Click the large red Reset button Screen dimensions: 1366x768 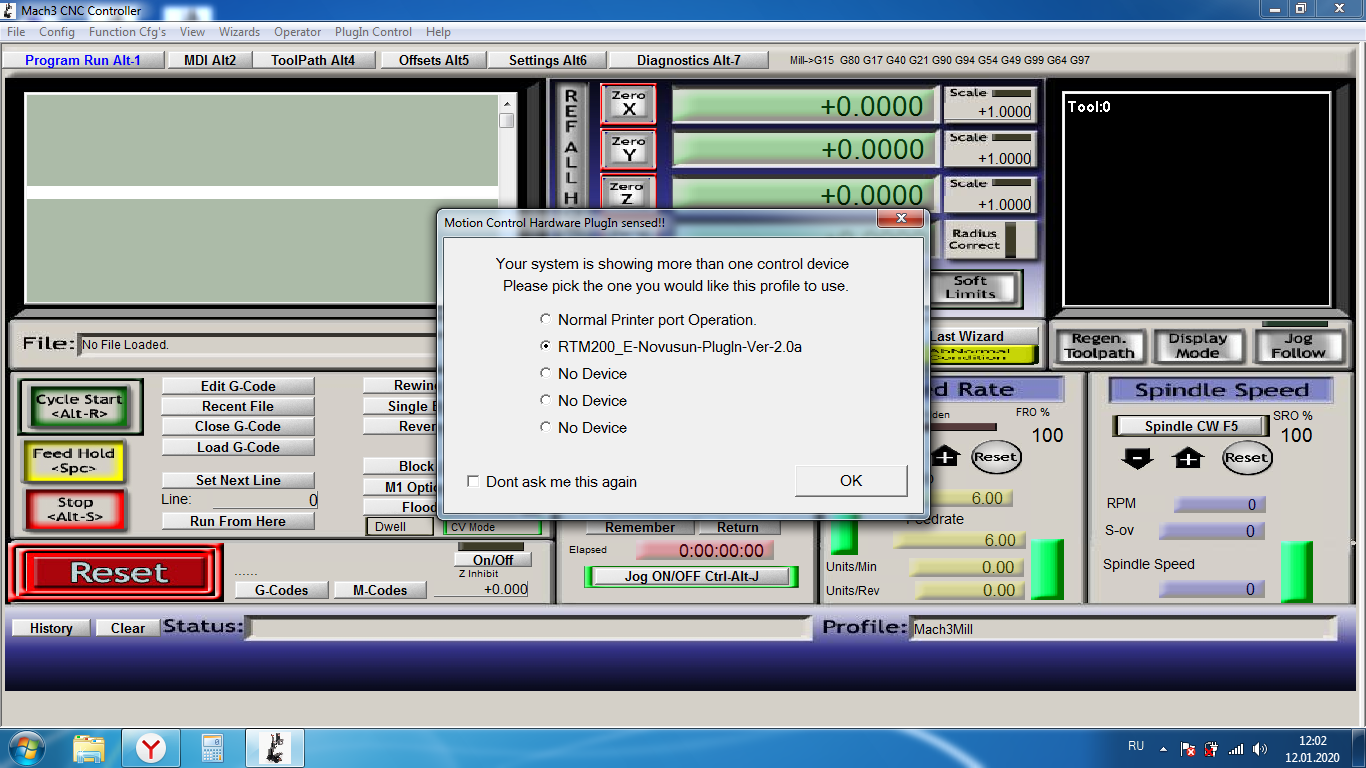click(x=118, y=573)
